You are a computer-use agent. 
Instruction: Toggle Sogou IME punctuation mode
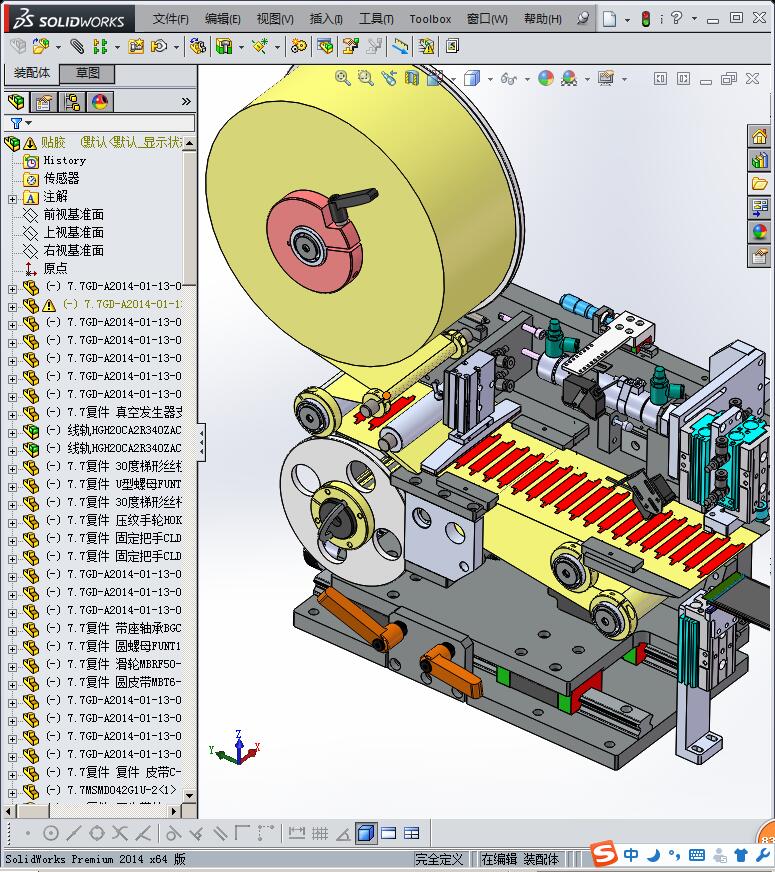pos(674,854)
